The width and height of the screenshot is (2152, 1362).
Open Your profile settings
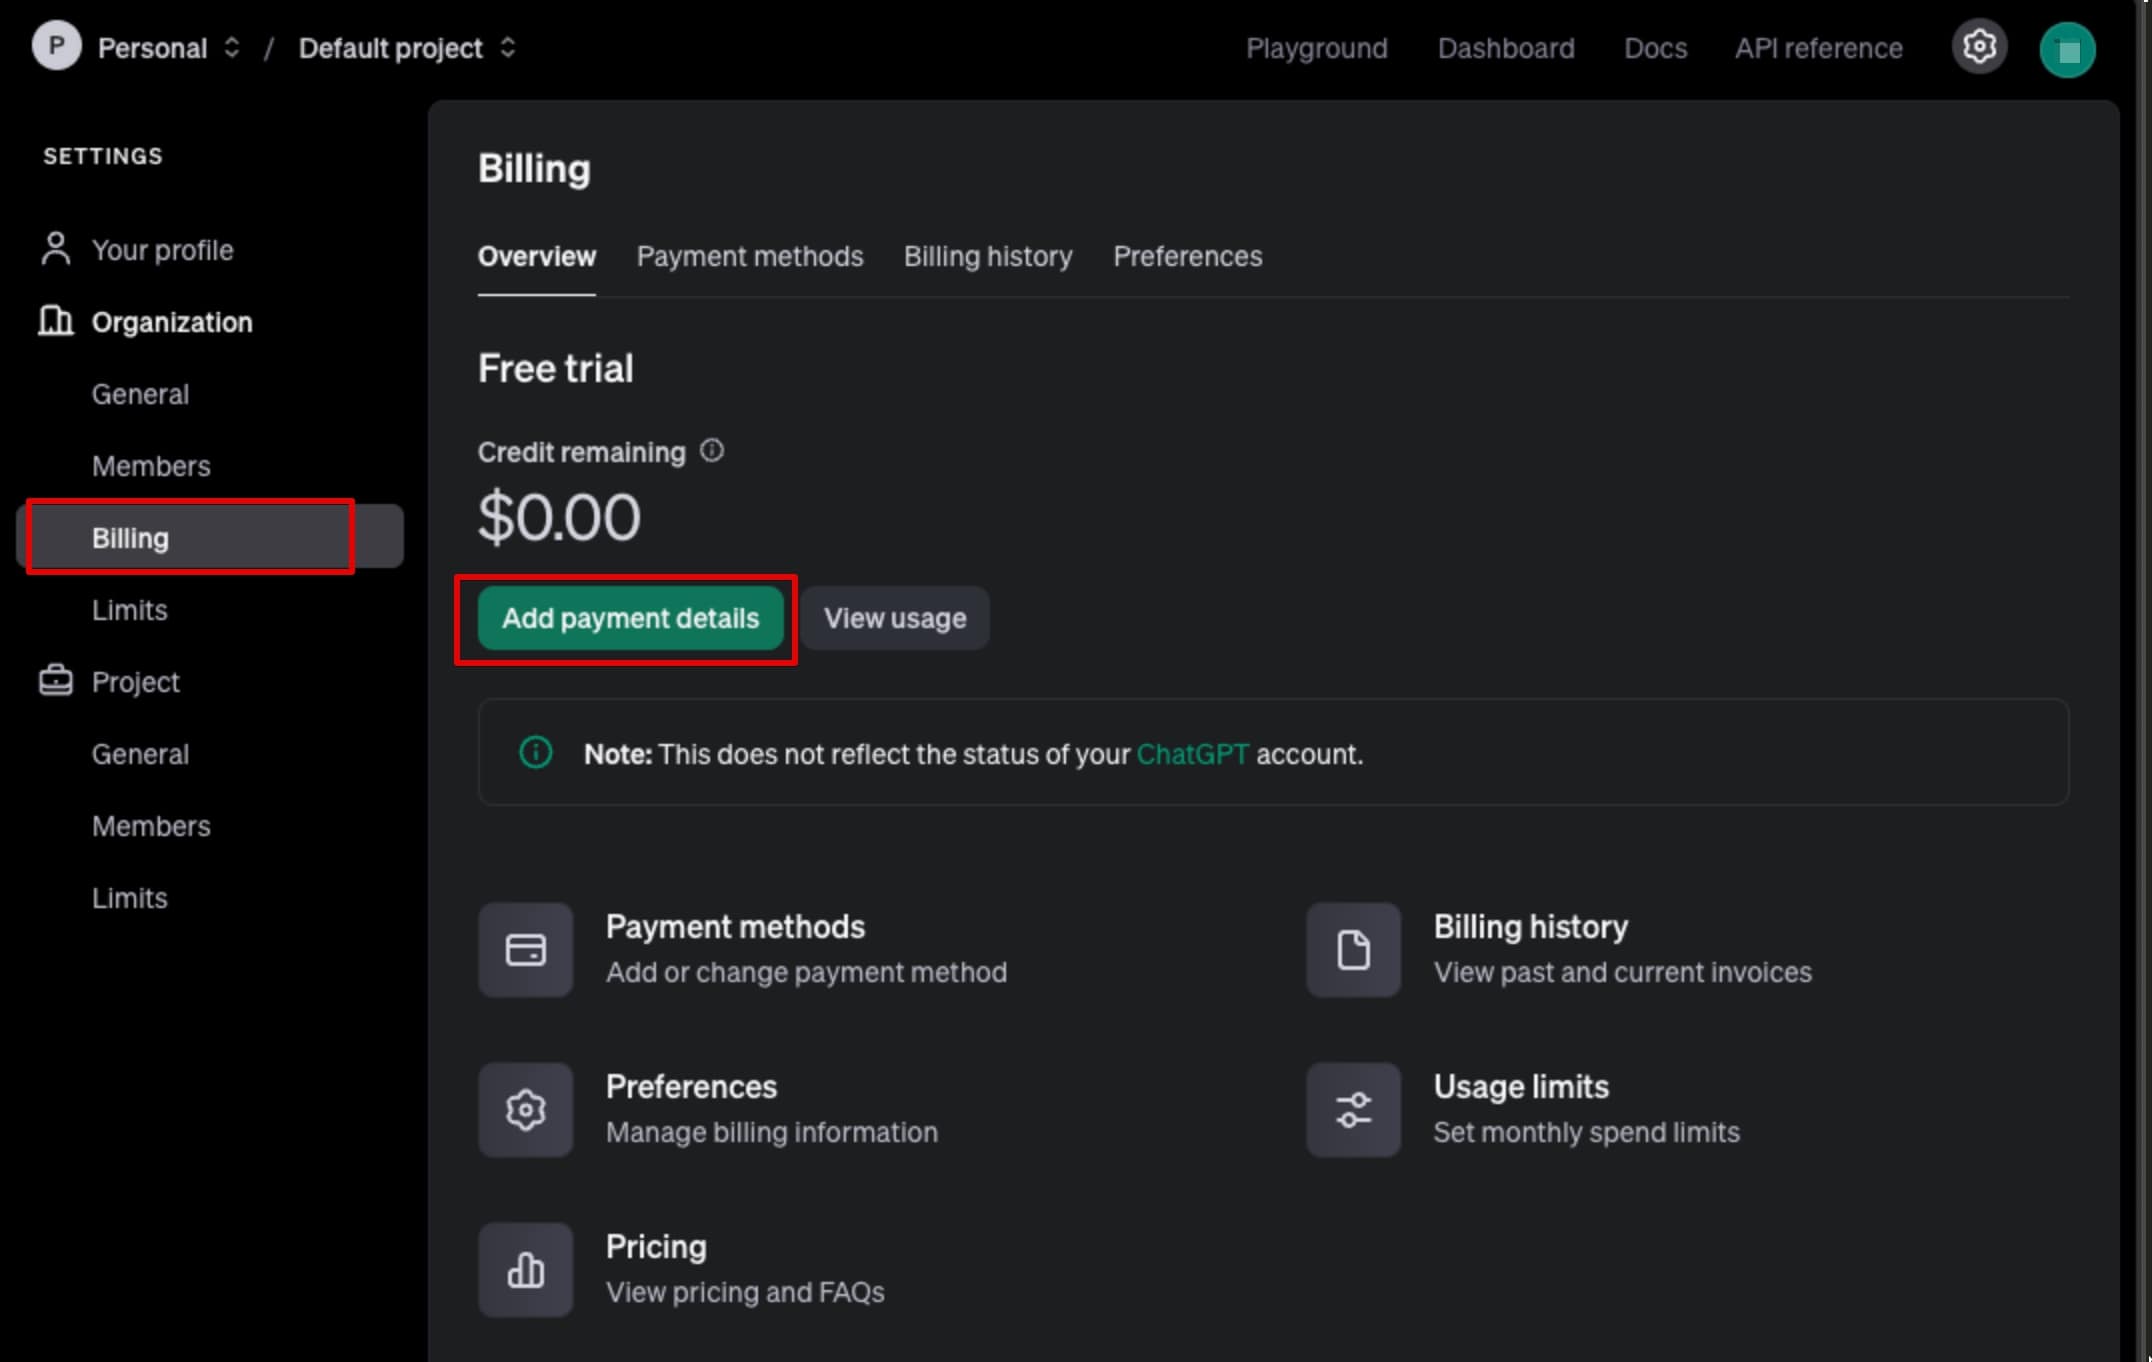coord(162,249)
